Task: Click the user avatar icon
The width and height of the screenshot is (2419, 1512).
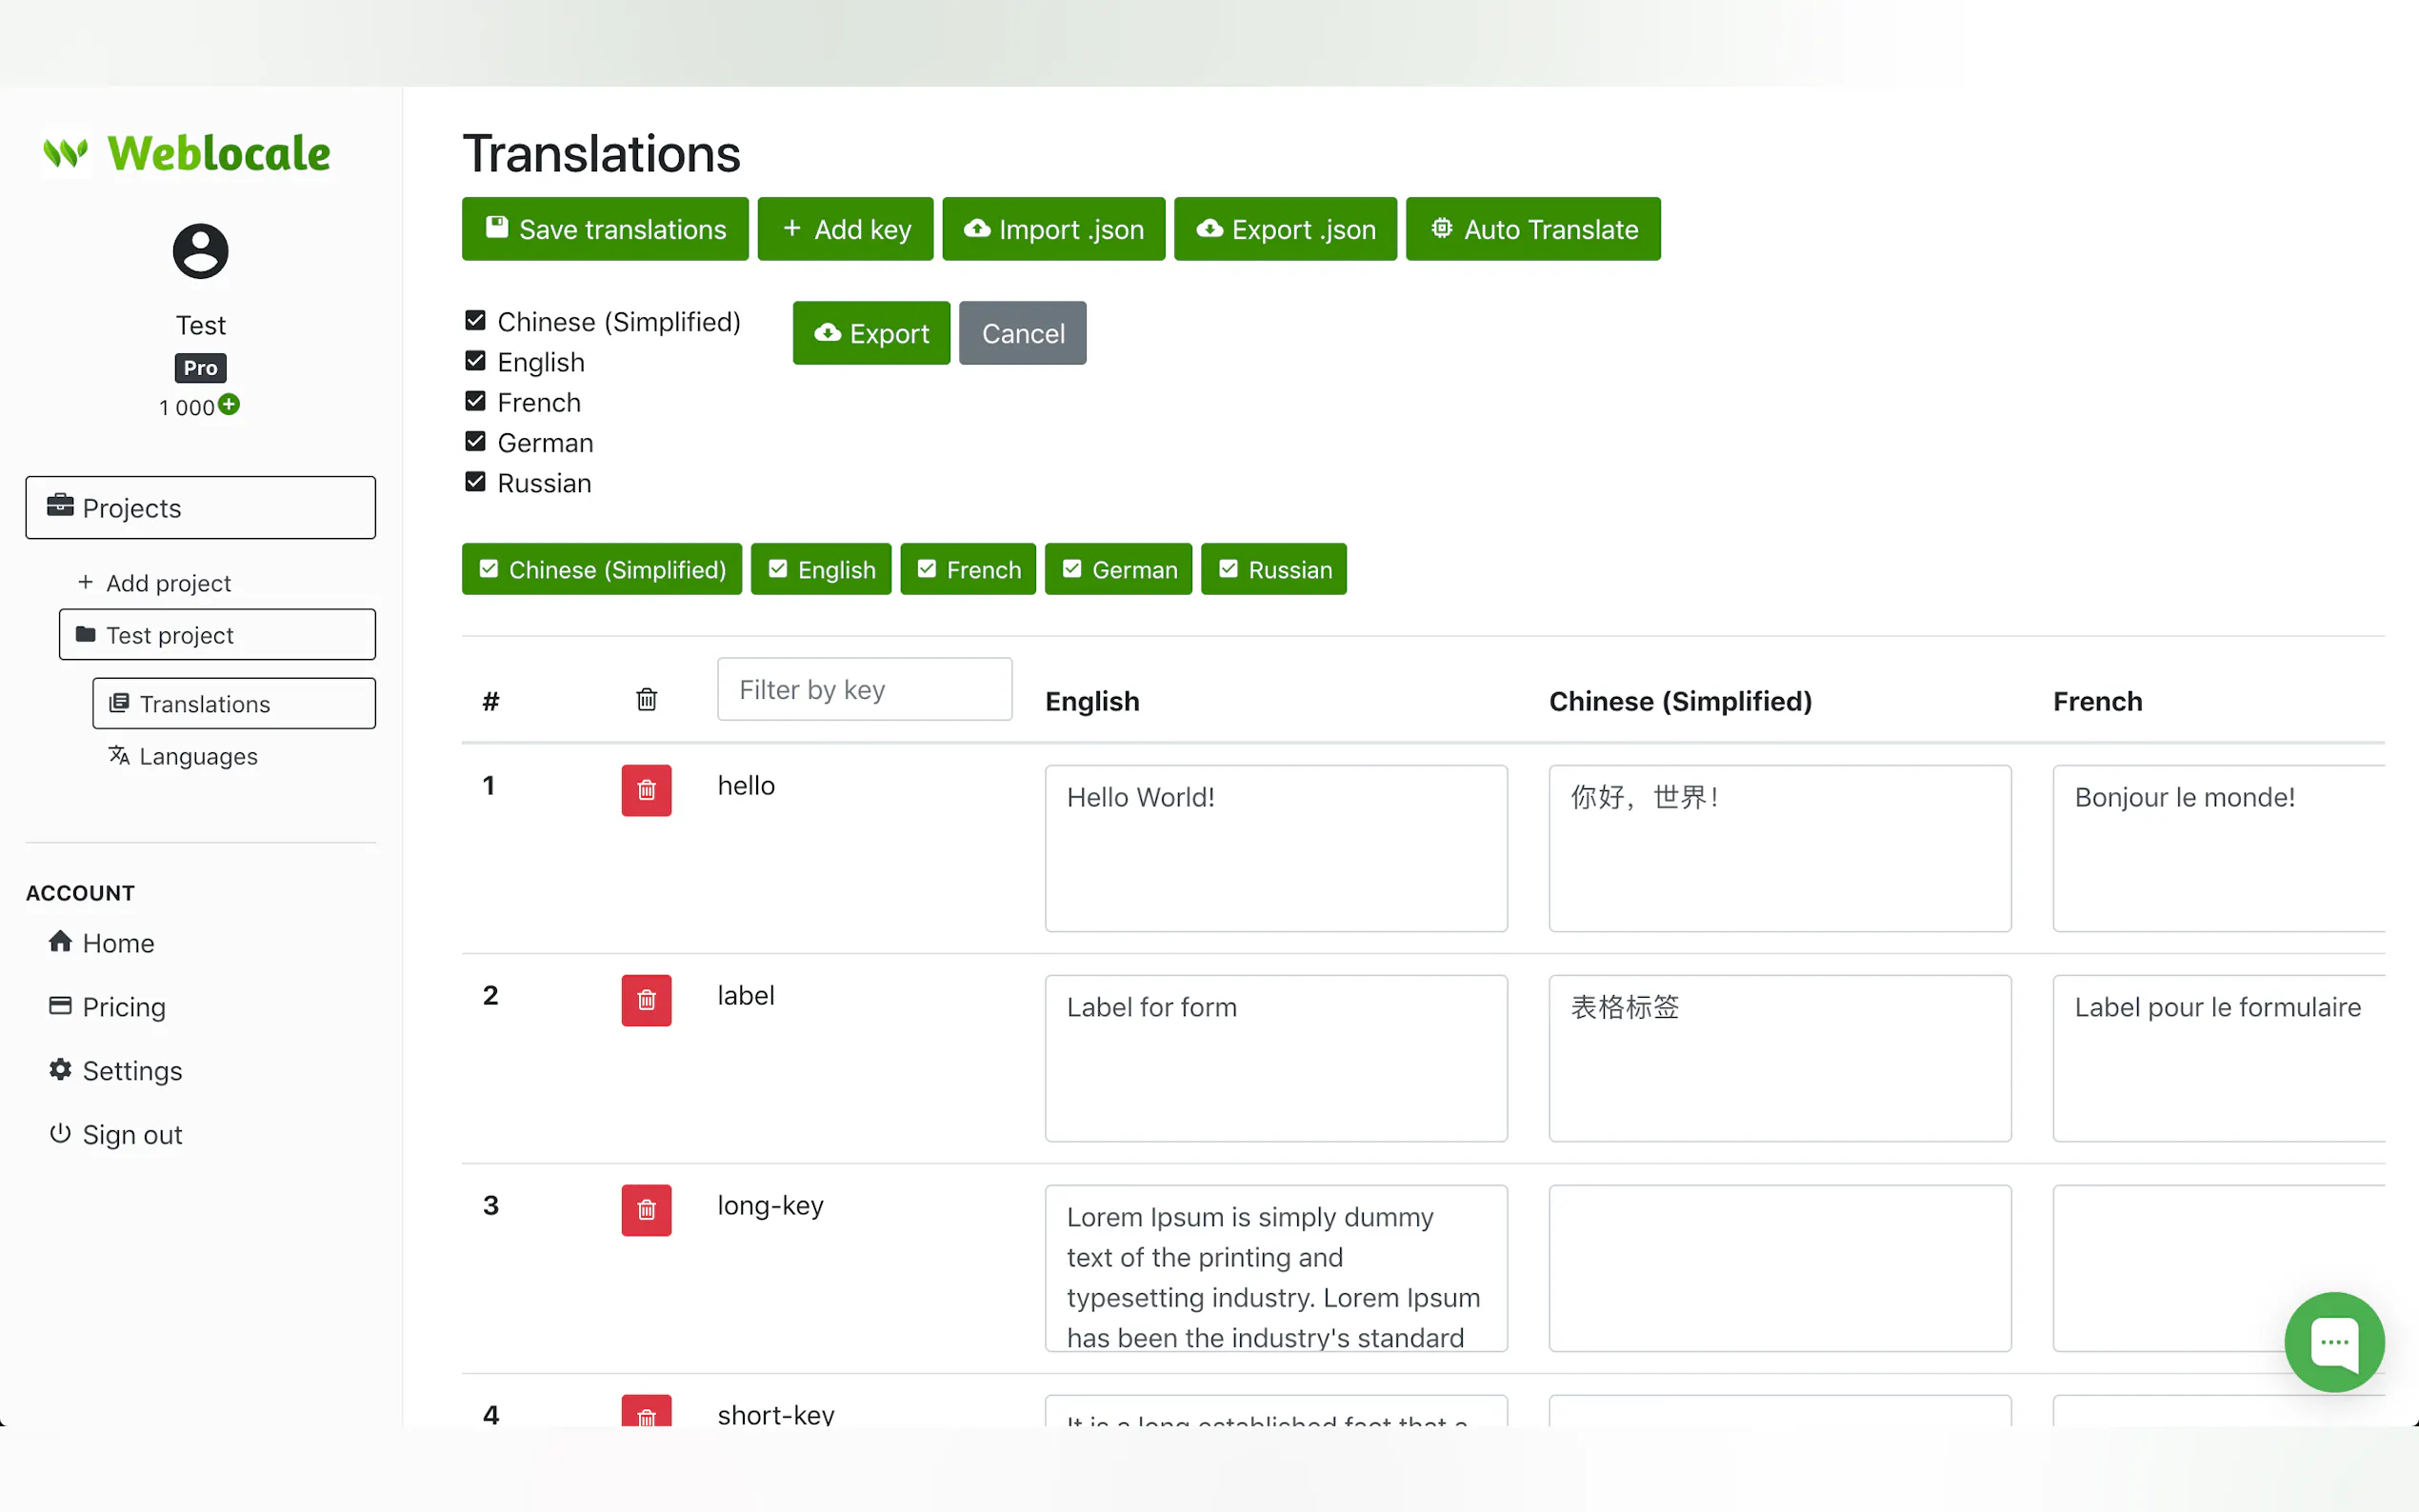Action: coord(200,251)
